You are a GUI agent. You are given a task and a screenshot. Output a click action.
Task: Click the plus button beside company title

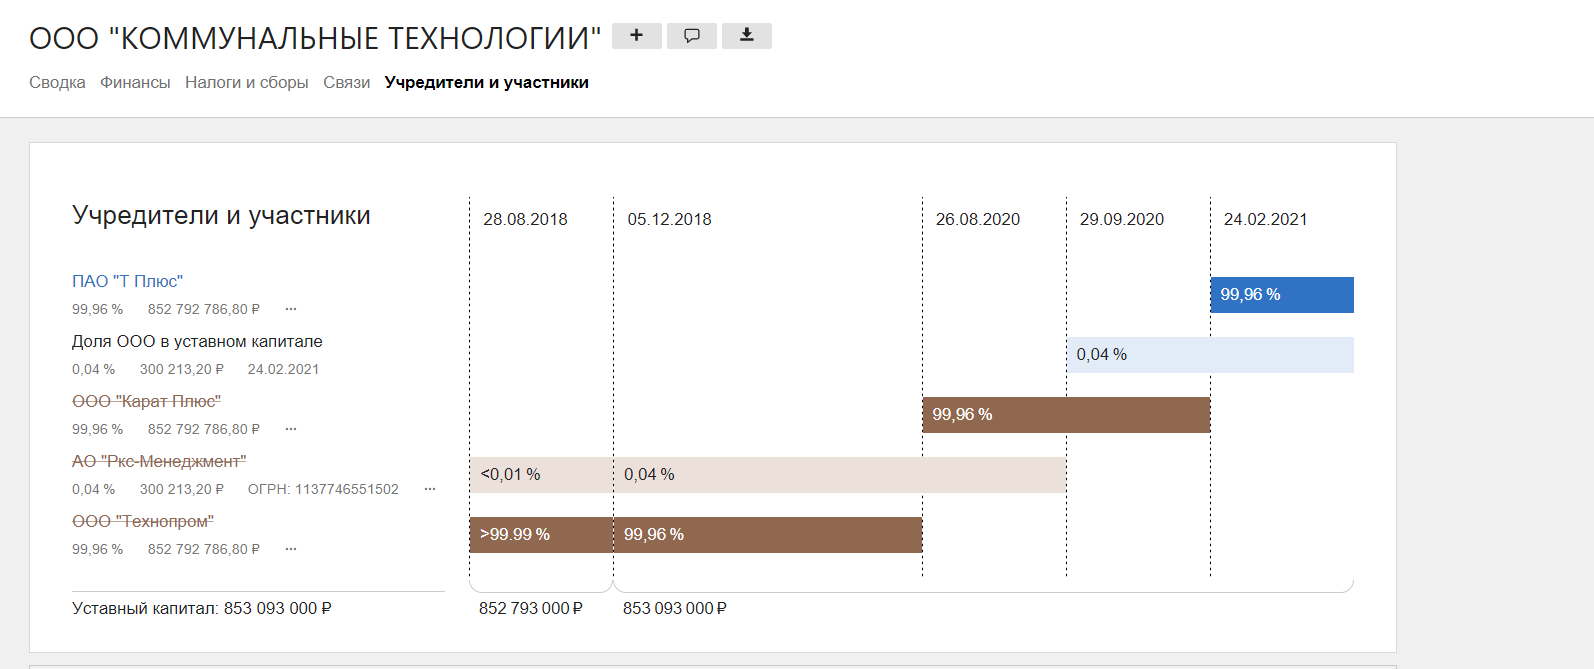click(636, 36)
